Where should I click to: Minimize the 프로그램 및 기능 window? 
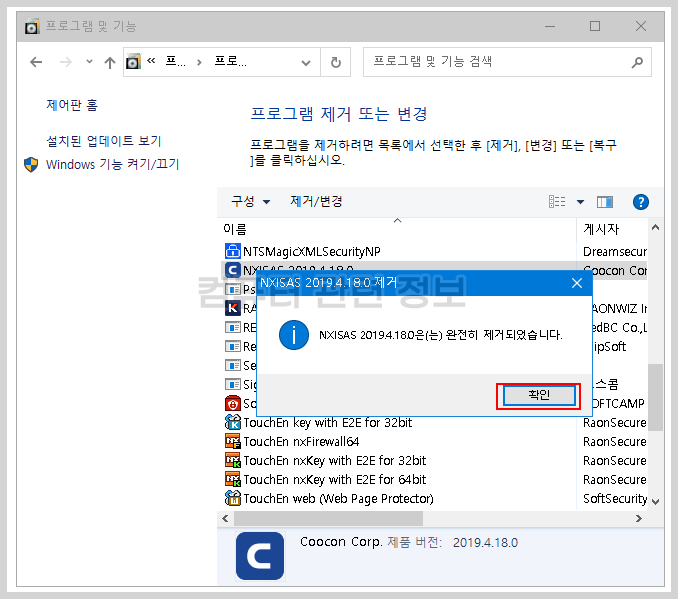[550, 27]
